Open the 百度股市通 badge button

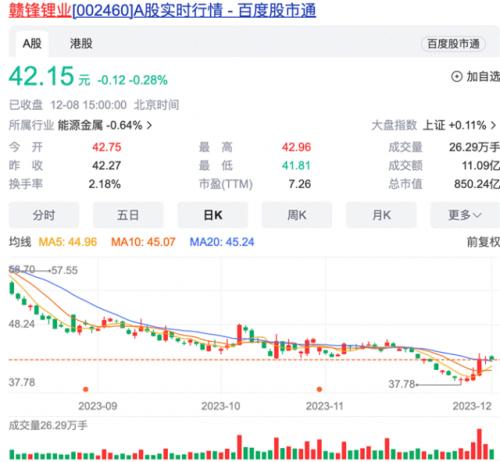pyautogui.click(x=453, y=44)
